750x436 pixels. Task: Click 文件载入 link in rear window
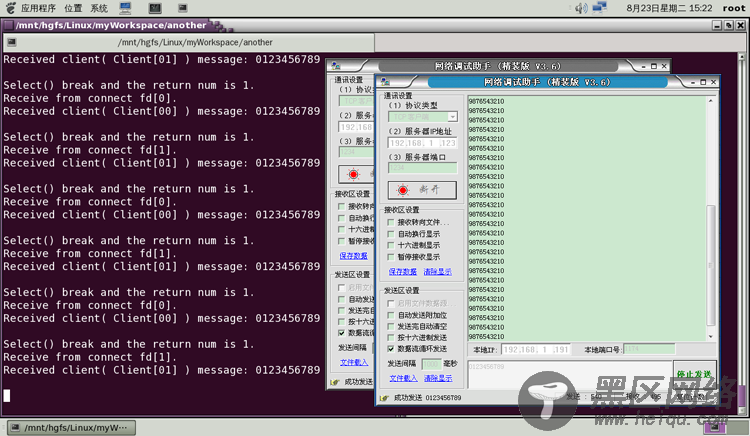coord(353,362)
